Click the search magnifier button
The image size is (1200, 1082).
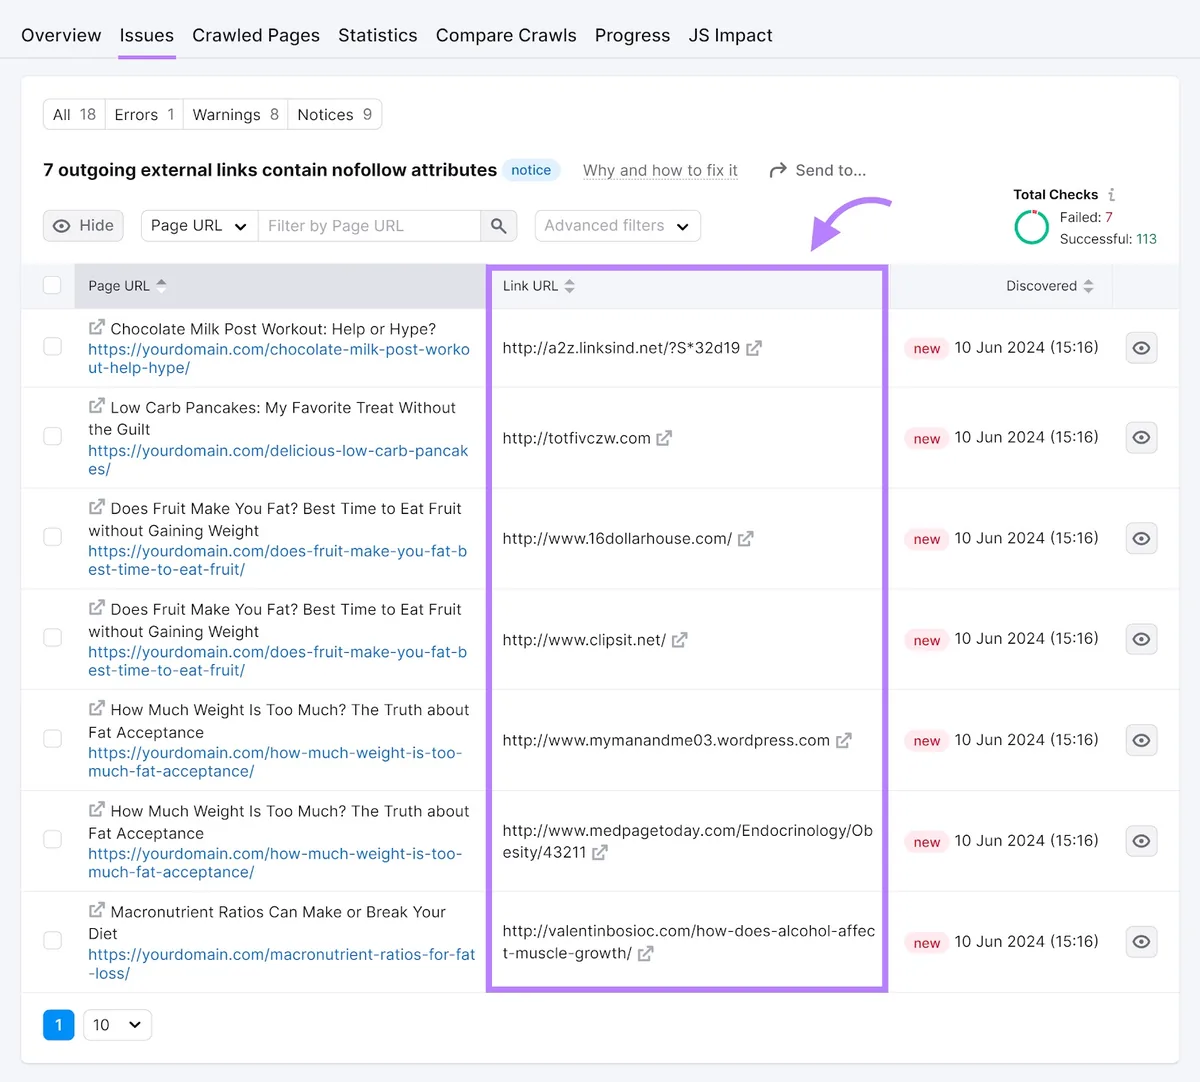pyautogui.click(x=499, y=226)
